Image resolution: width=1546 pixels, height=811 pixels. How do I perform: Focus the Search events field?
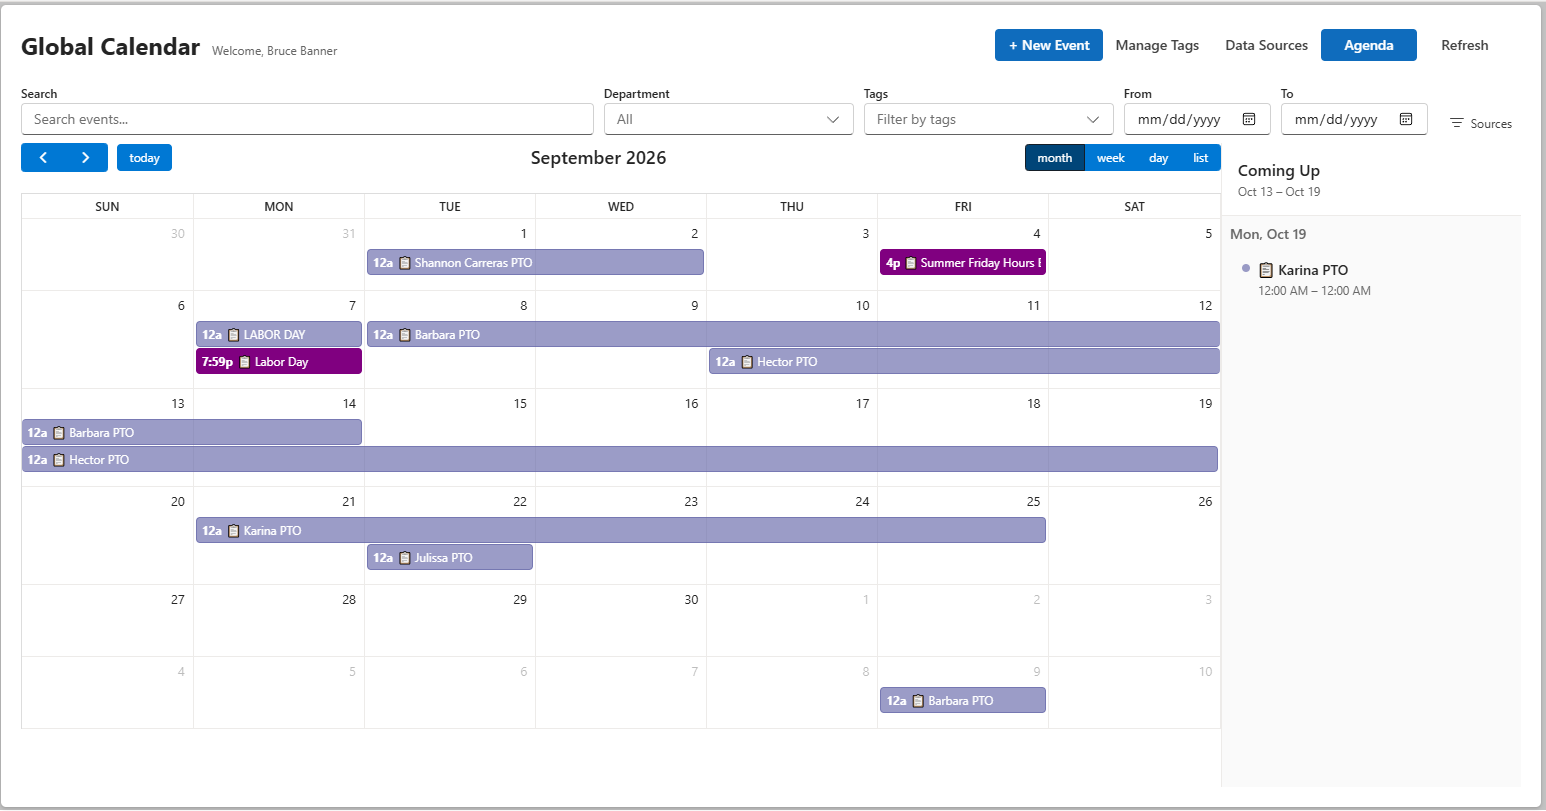click(307, 119)
